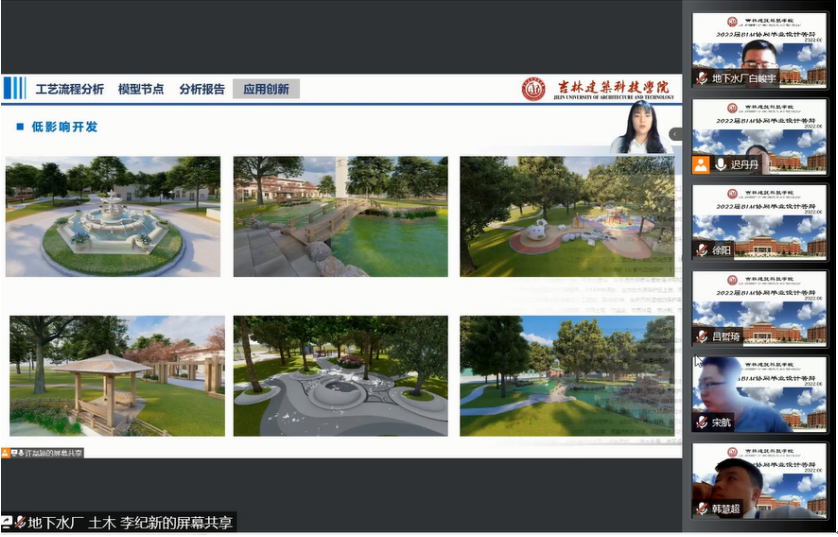This screenshot has height=537, width=838.
Task: Click muted mic icon next to 徐阳
Action: tap(702, 250)
